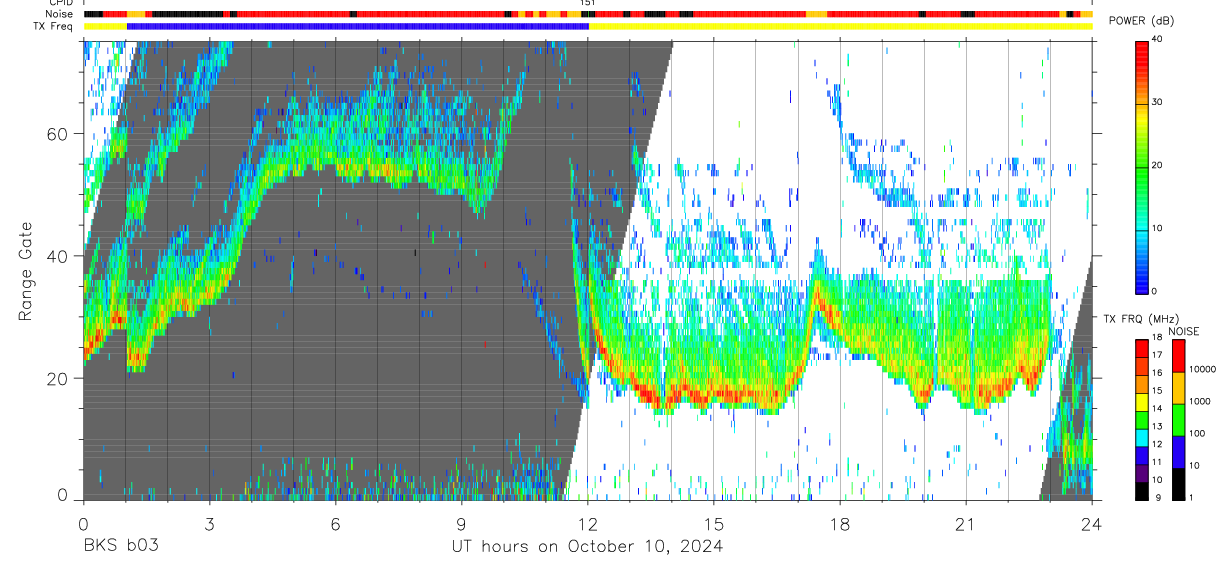
Task: Click the black segment of NOISE legend
Action: [1178, 484]
